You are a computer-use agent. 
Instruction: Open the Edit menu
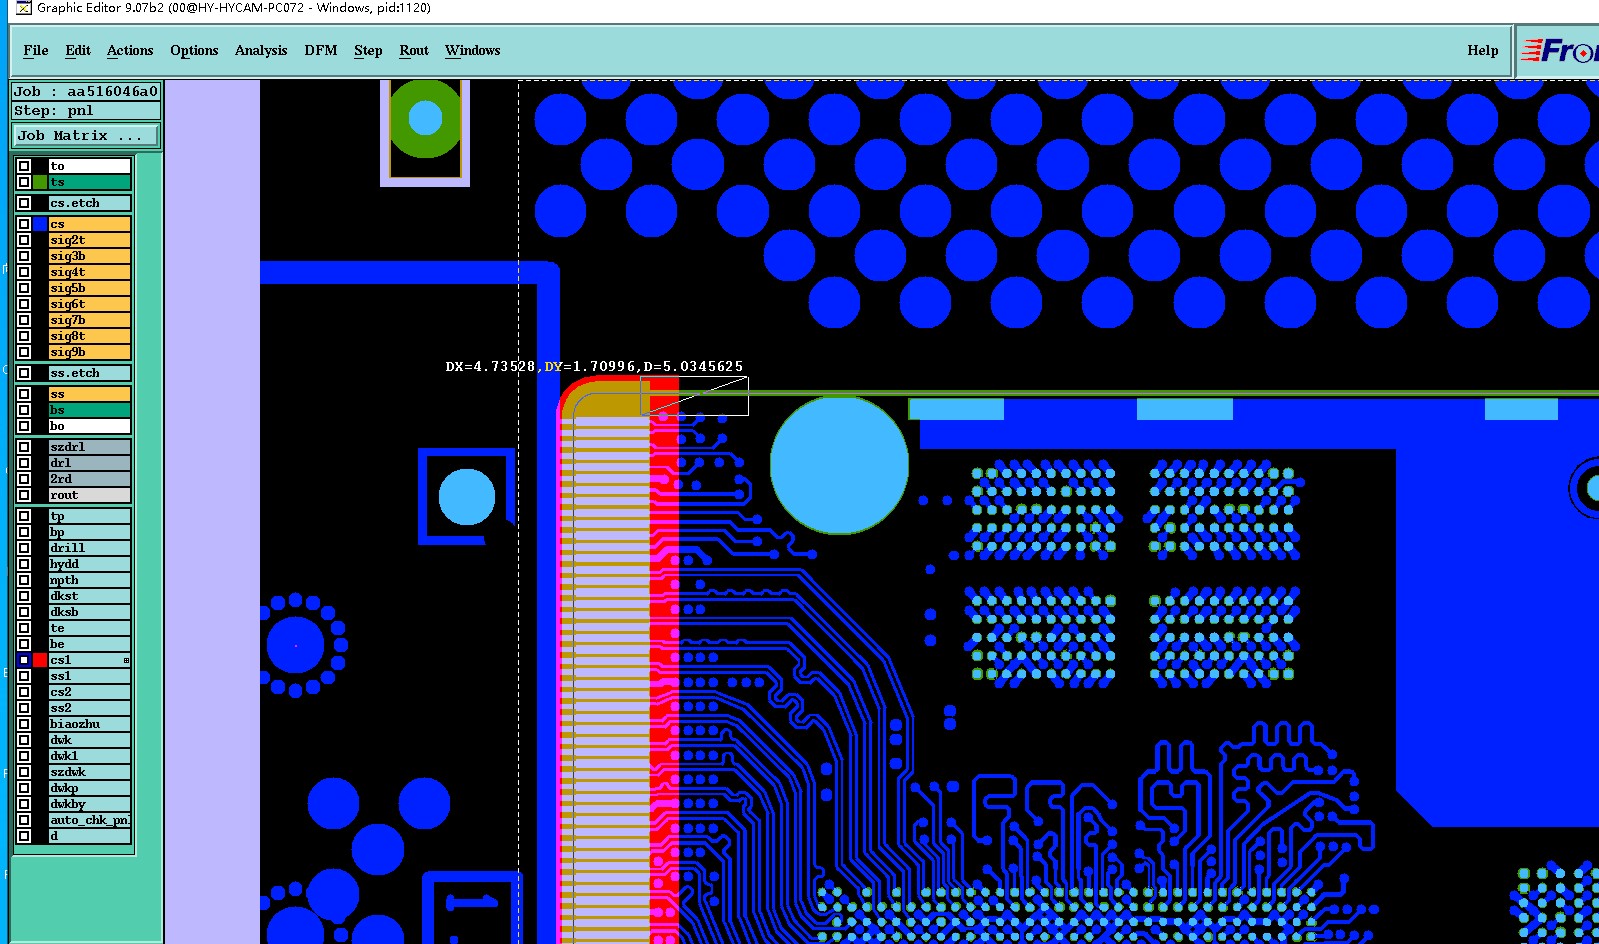click(78, 50)
